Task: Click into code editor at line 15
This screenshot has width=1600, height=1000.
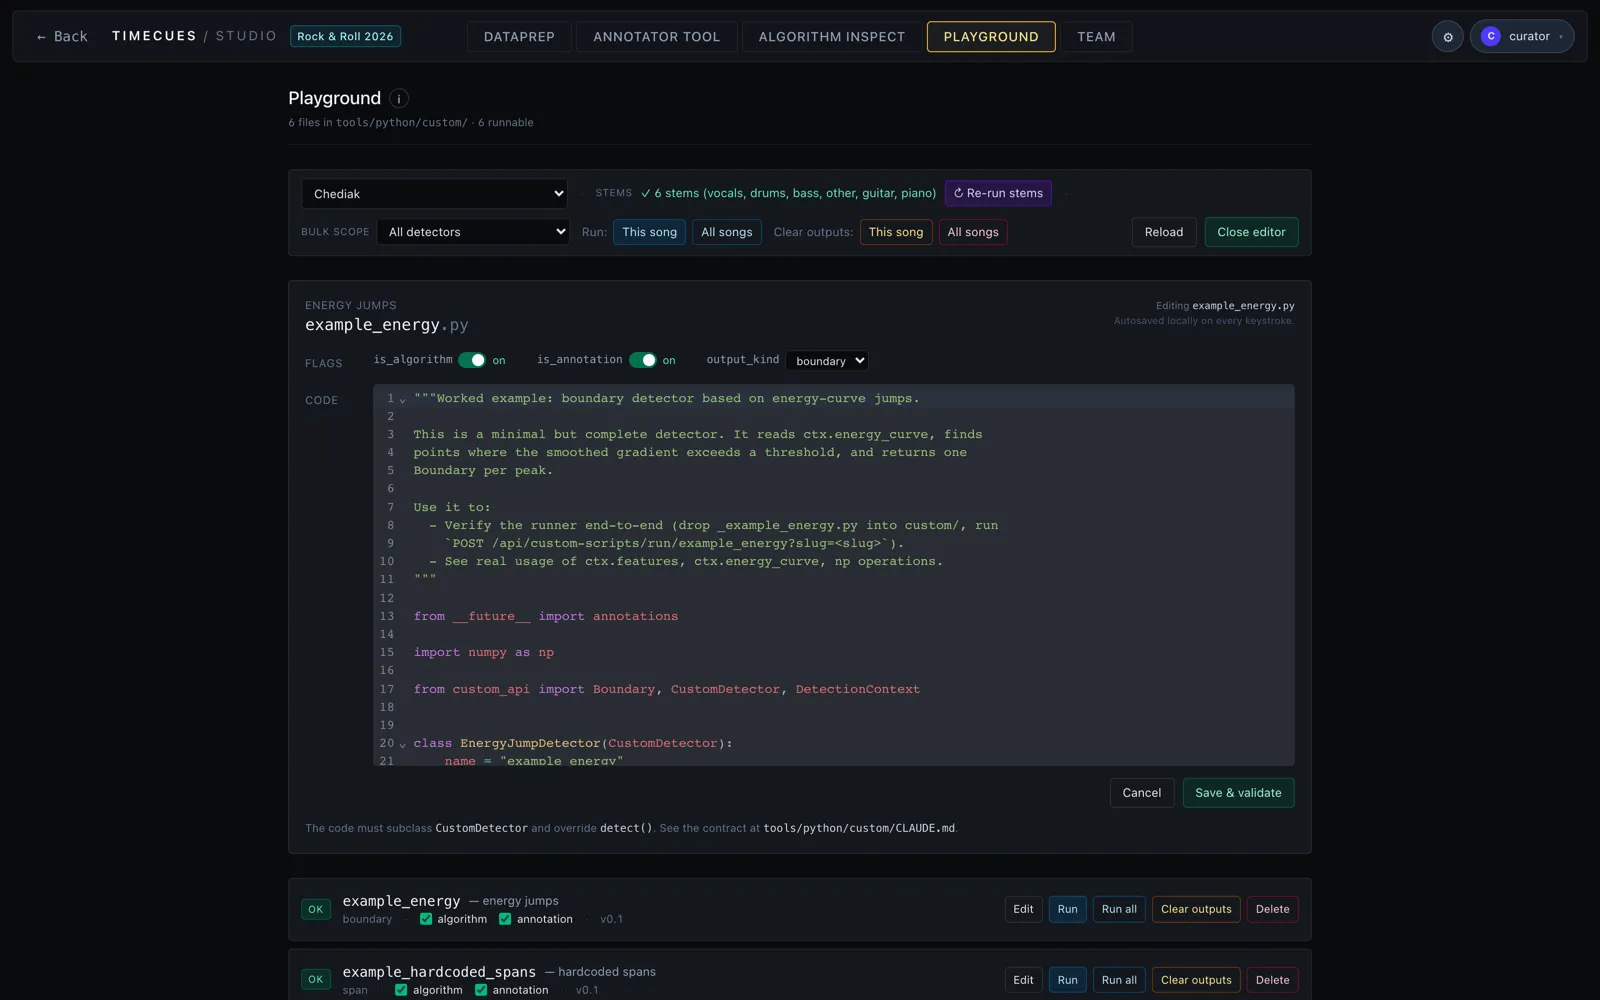Action: (850, 653)
